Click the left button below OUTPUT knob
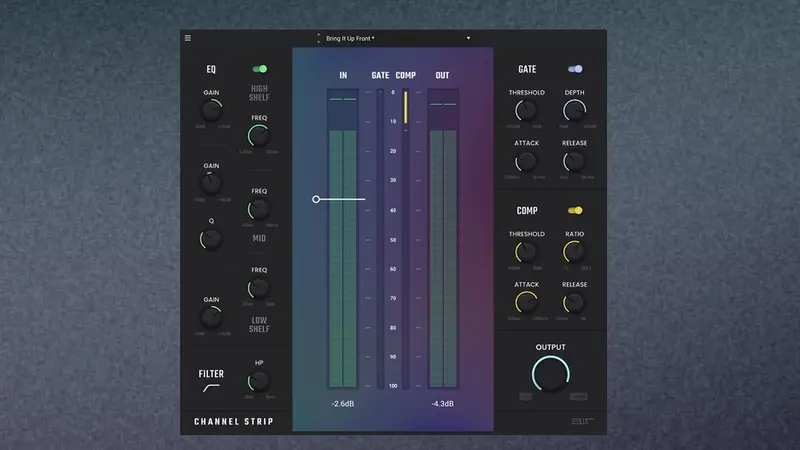 coord(526,396)
